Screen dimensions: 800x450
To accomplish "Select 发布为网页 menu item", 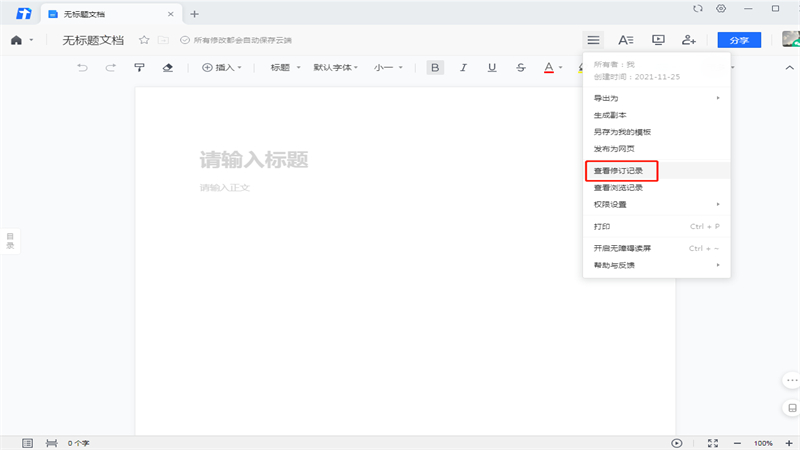I will click(x=657, y=148).
